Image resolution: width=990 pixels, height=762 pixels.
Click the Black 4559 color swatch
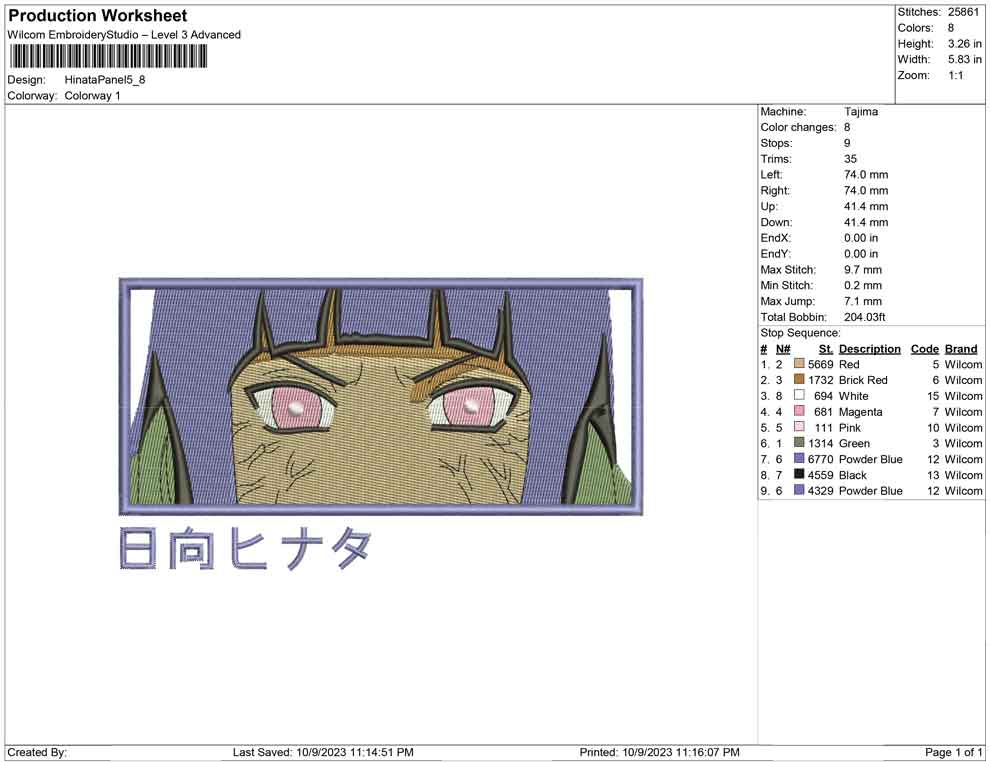pos(799,474)
